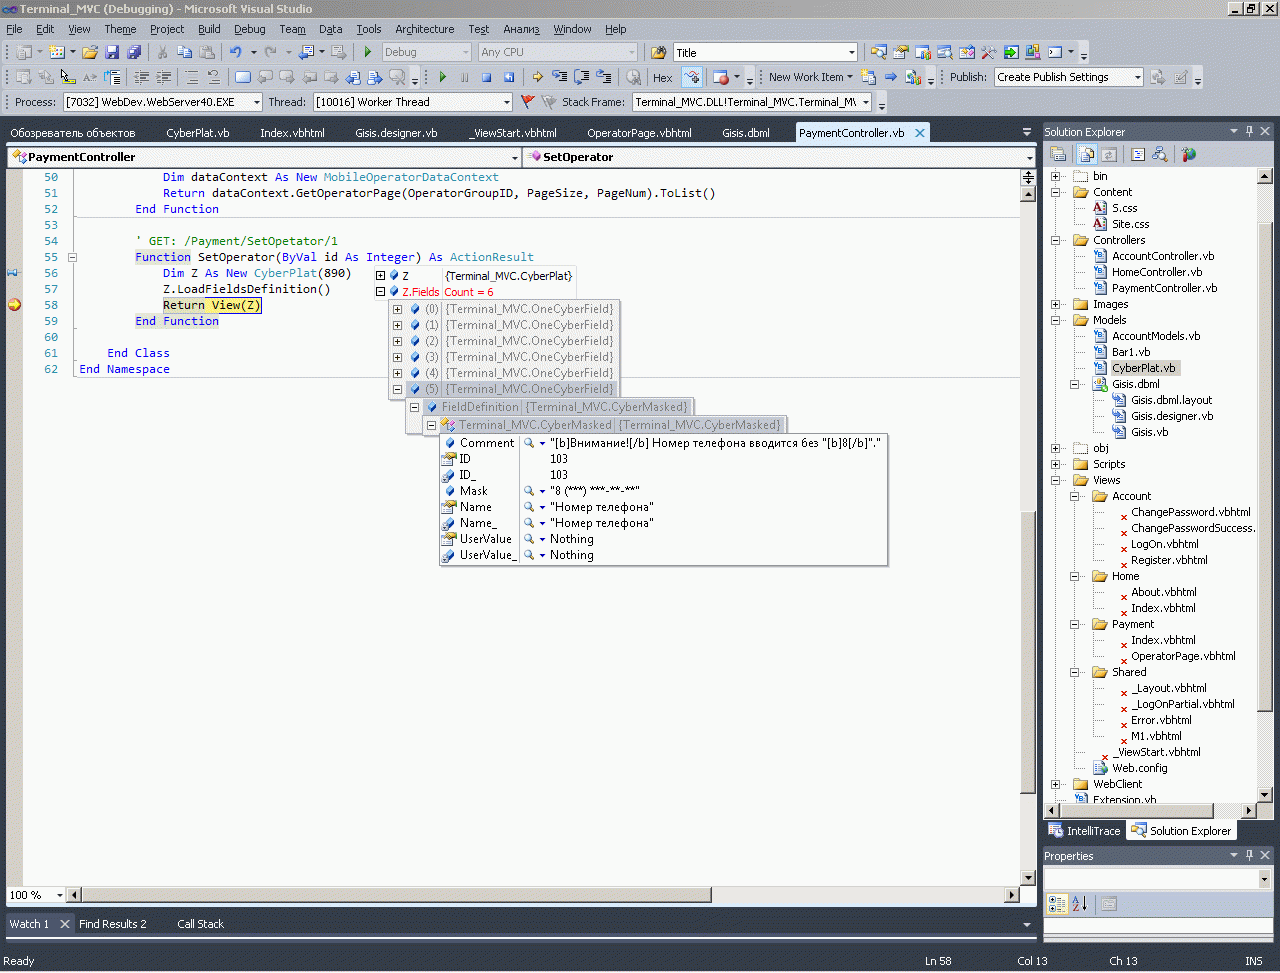Expand the bin folder in Solution Explorer

pos(1056,176)
